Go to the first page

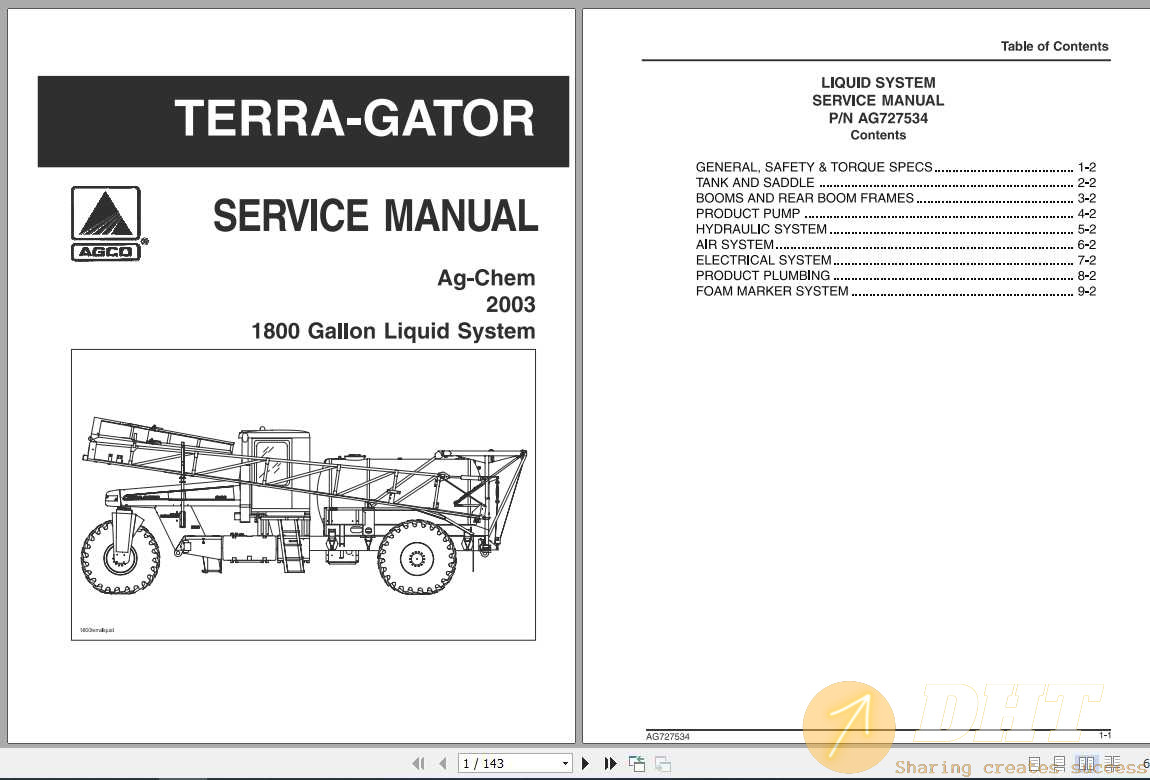[x=418, y=763]
